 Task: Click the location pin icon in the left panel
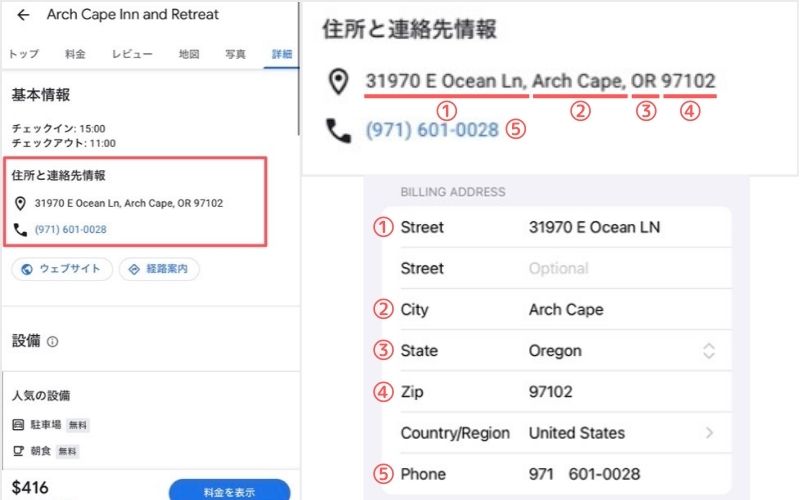tap(20, 204)
